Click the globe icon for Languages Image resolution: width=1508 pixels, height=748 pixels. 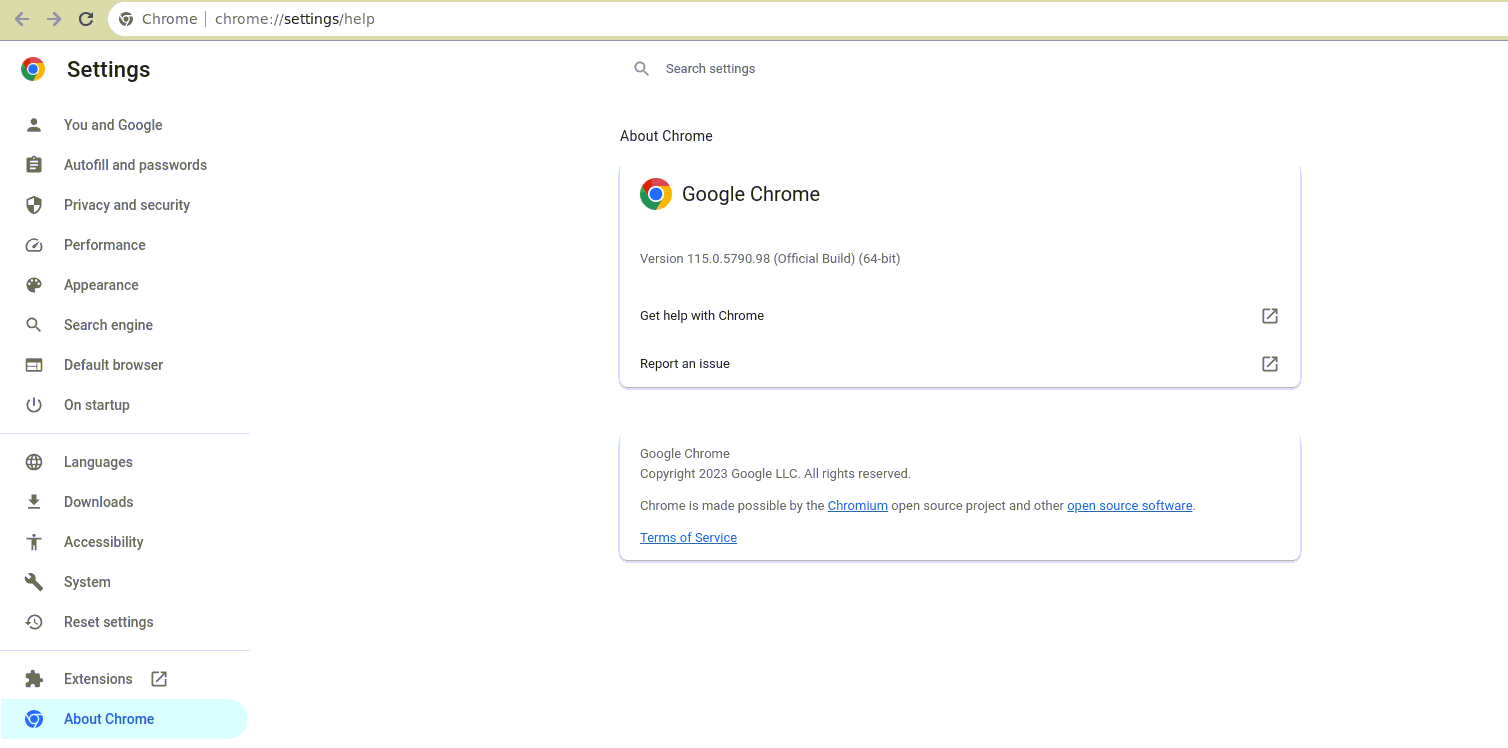tap(34, 462)
